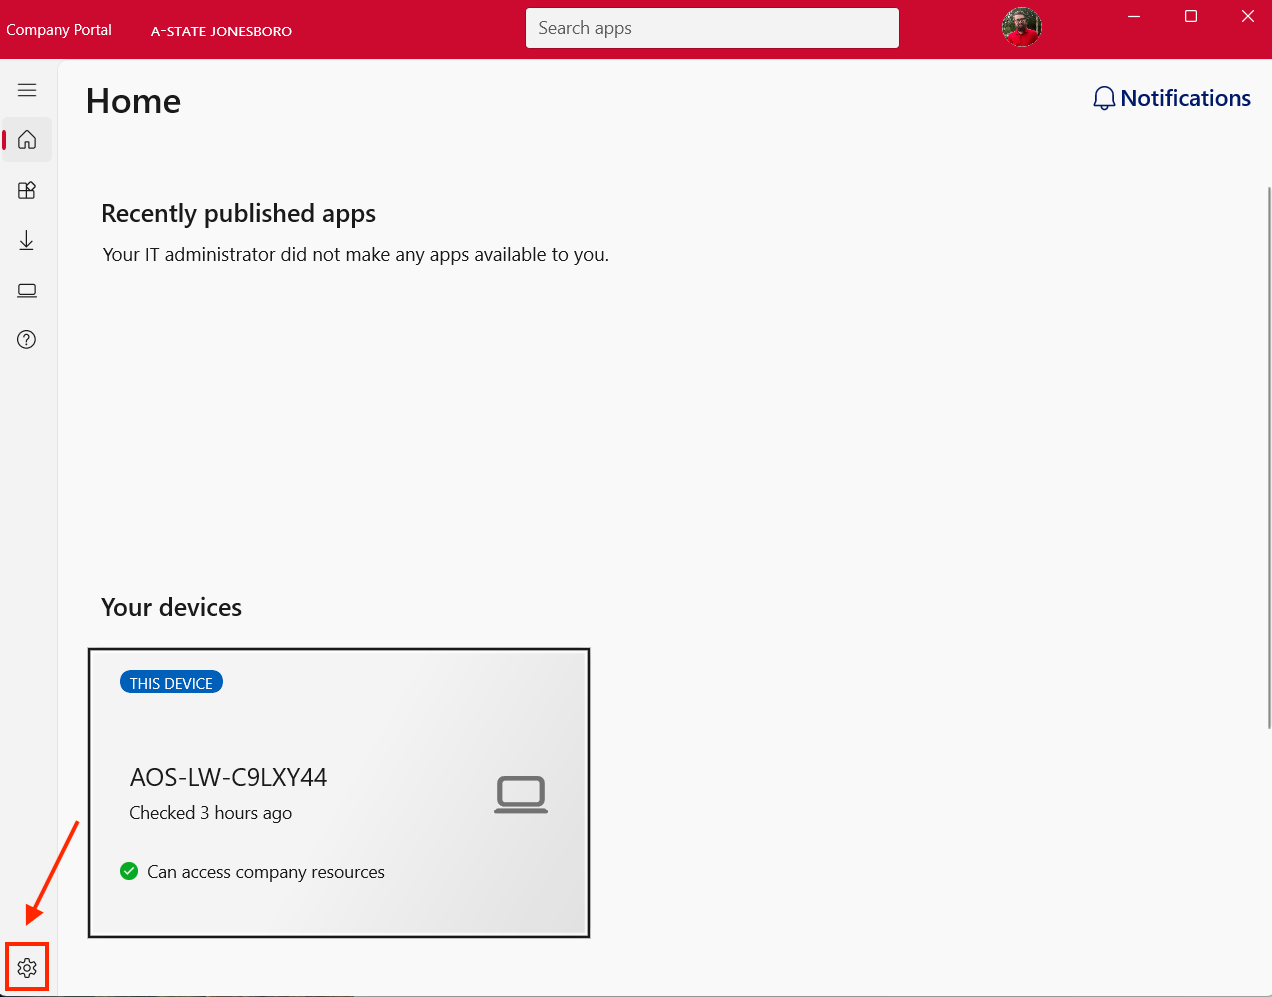Screen dimensions: 1272x997
Task: Click the "Recently published apps" heading
Action: coord(238,213)
